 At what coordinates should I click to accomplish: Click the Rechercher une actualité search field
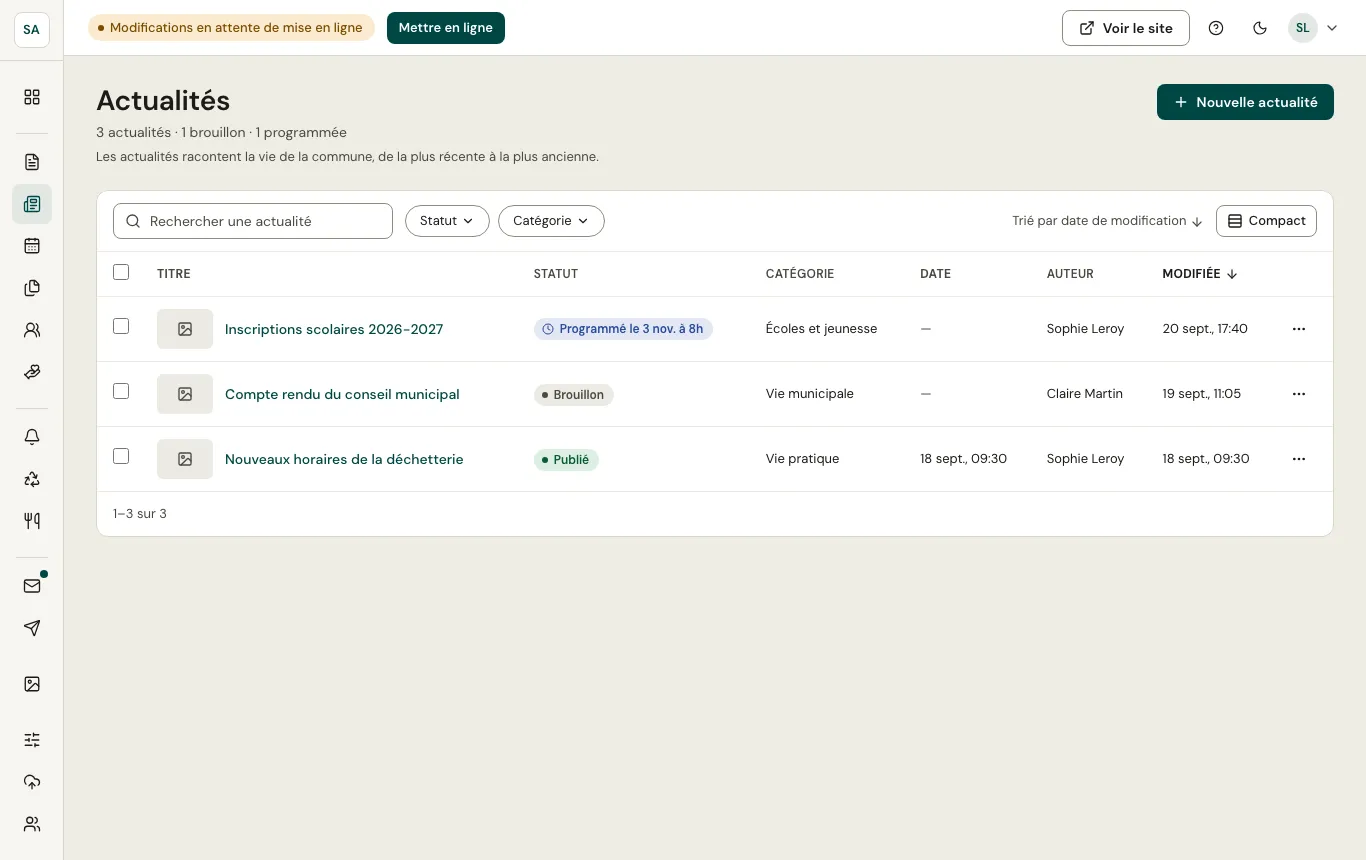pos(253,221)
